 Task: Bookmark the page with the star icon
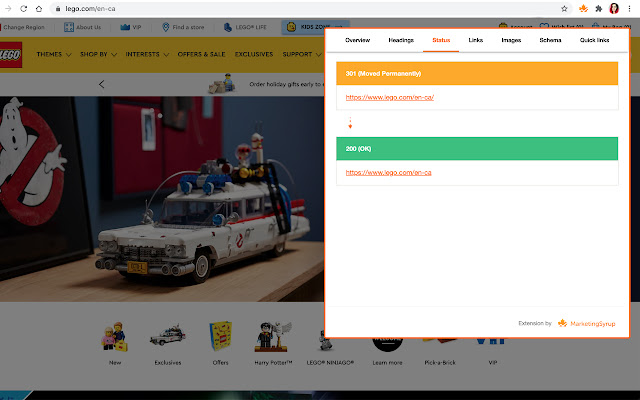click(564, 9)
